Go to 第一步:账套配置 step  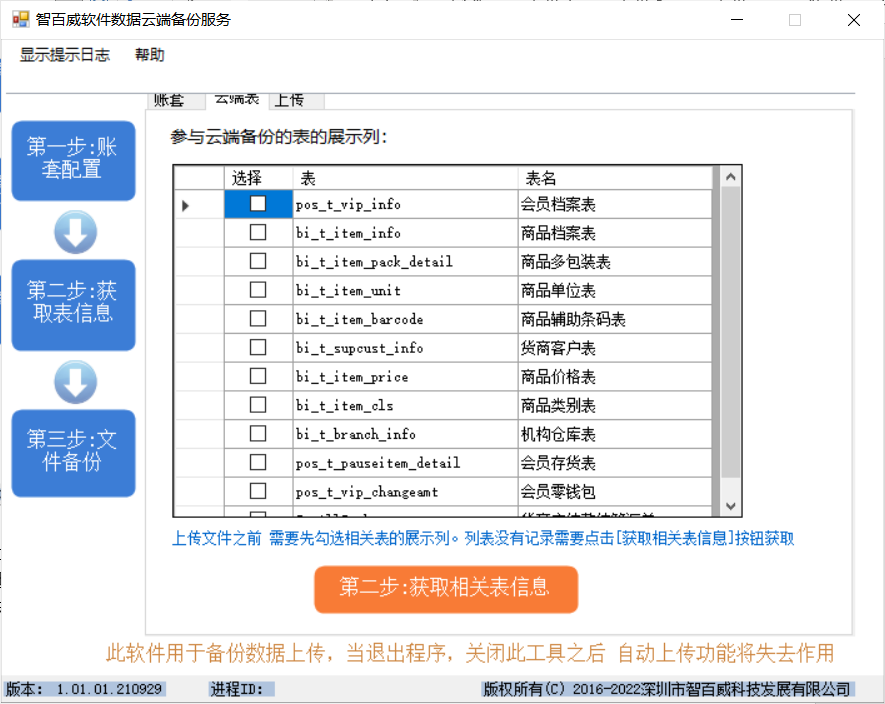[x=73, y=160]
